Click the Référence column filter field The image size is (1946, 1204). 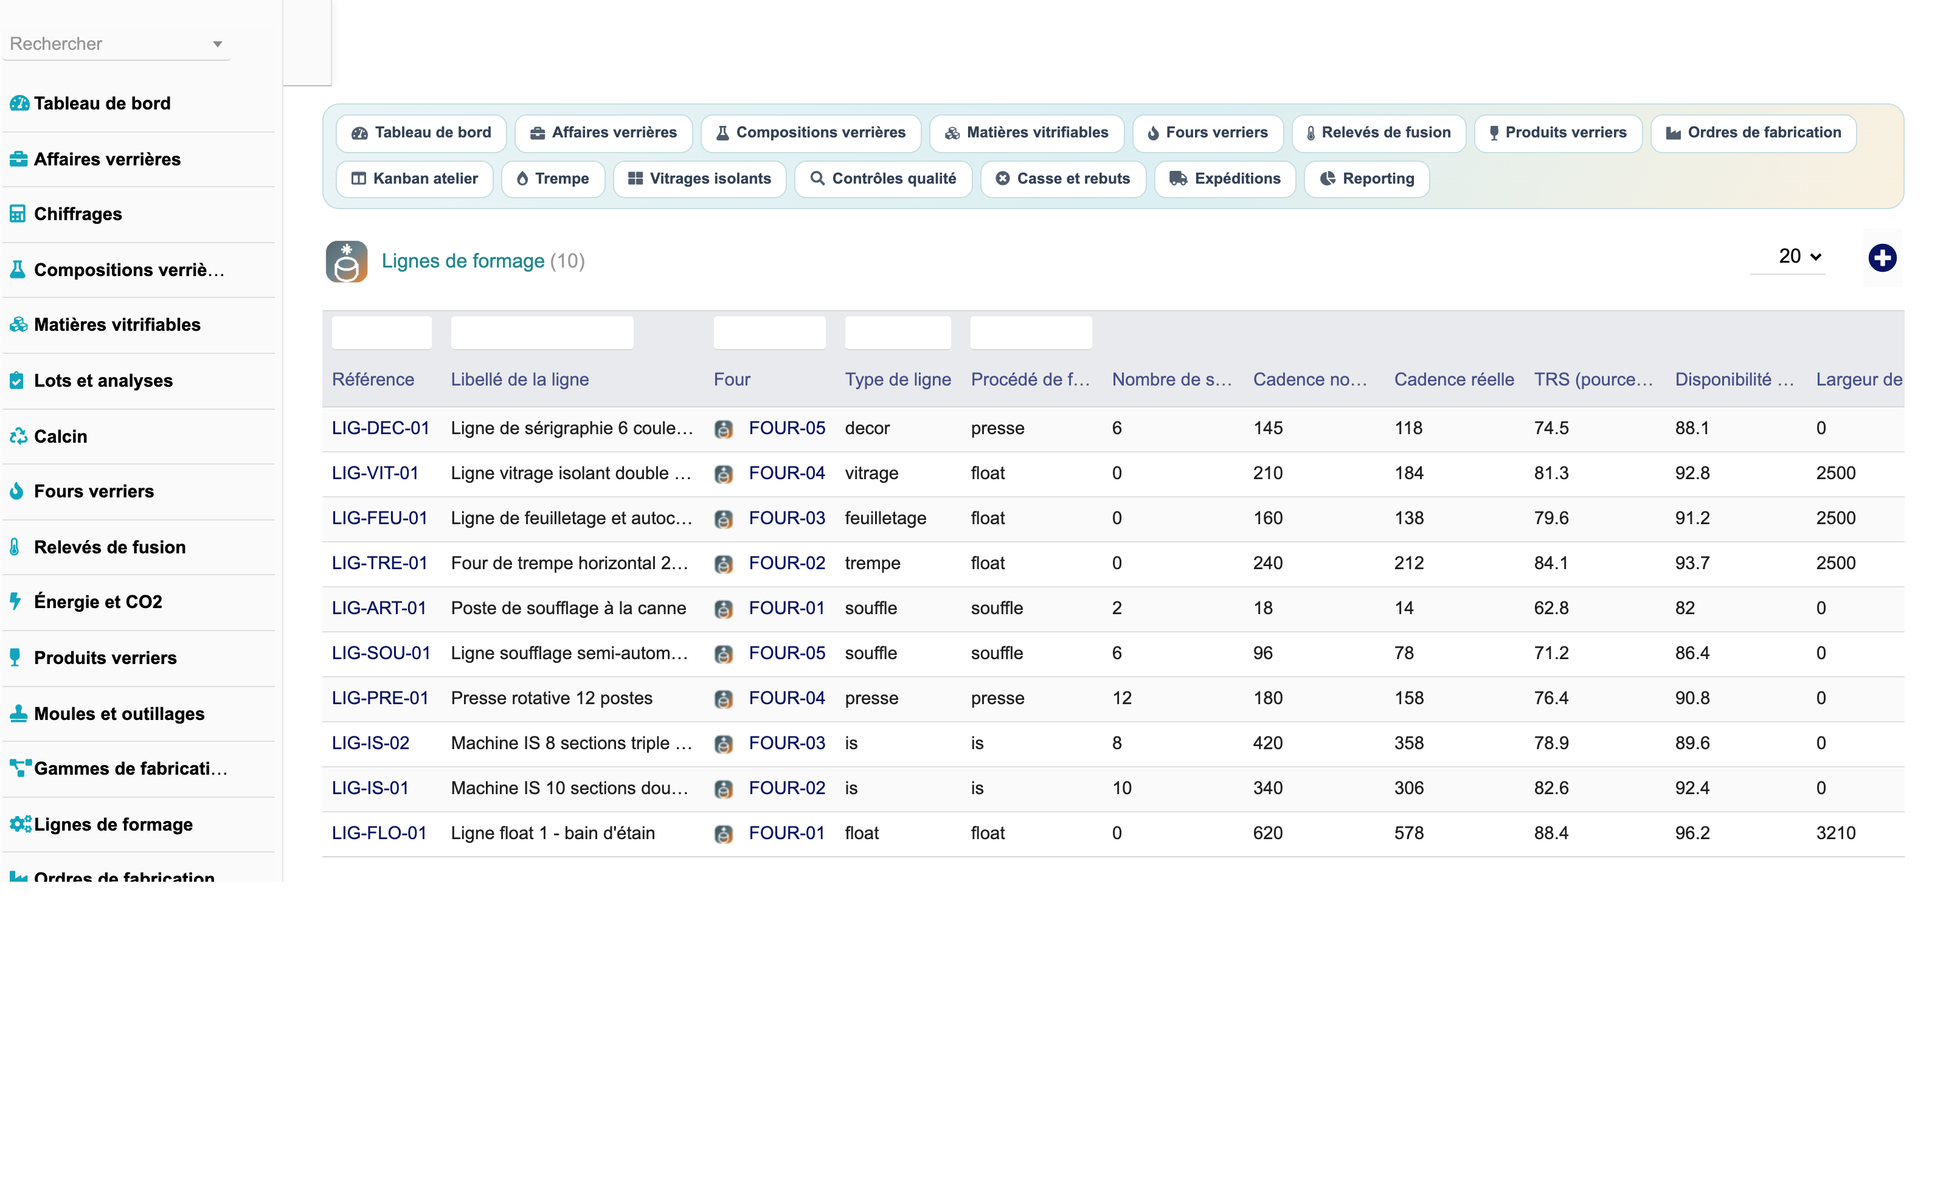[x=382, y=332]
